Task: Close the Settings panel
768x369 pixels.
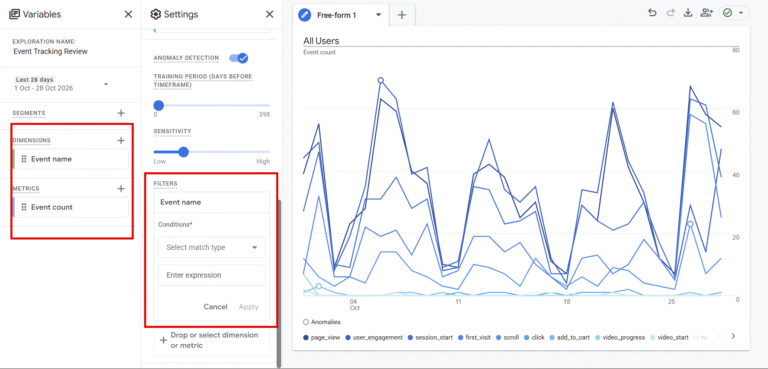Action: coord(269,14)
